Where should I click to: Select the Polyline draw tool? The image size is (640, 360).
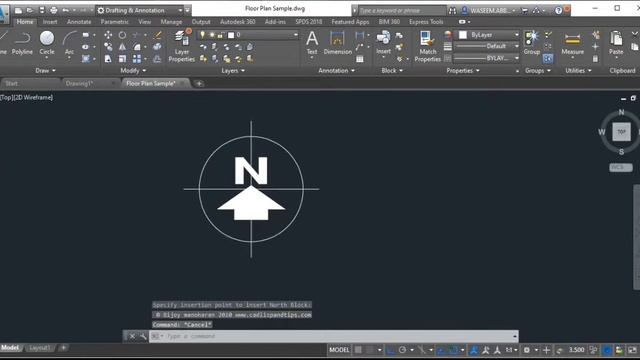(x=22, y=43)
